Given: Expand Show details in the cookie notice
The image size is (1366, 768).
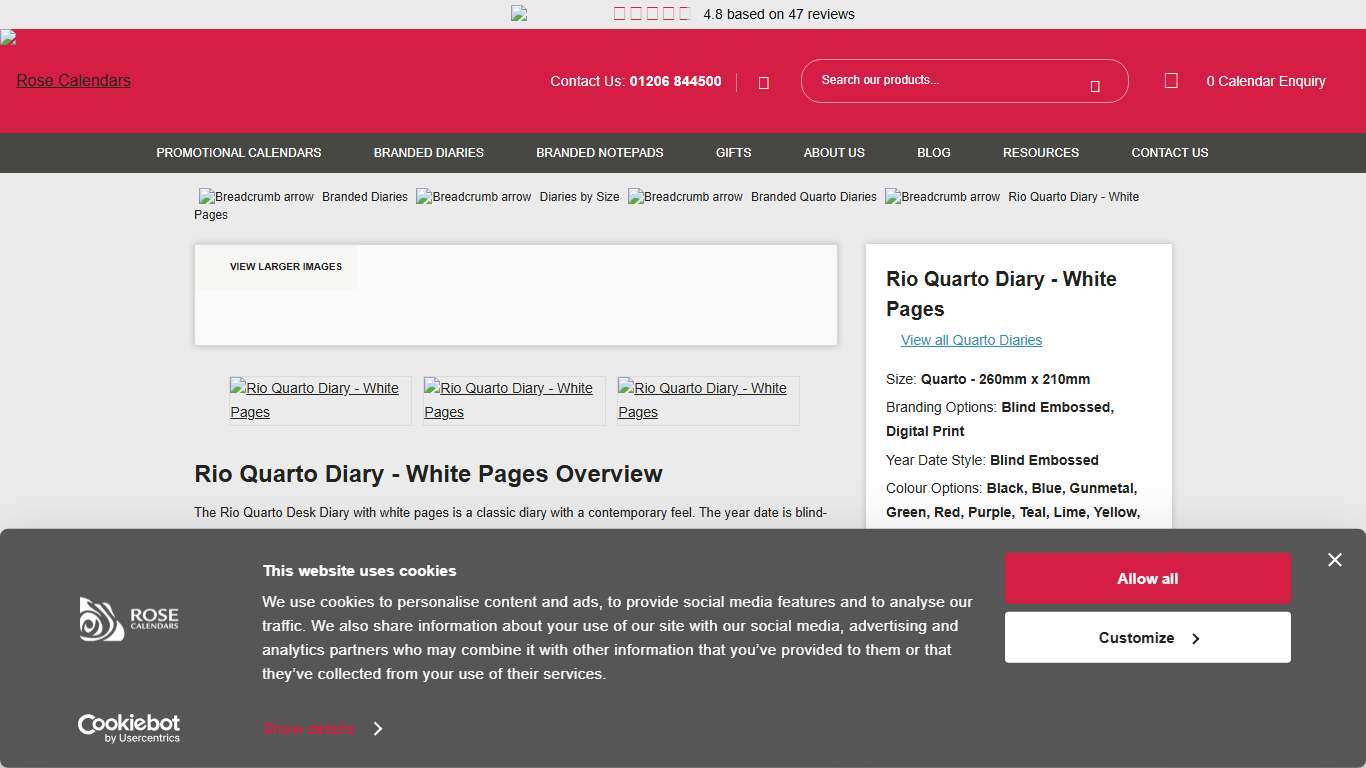Looking at the screenshot, I should (308, 729).
